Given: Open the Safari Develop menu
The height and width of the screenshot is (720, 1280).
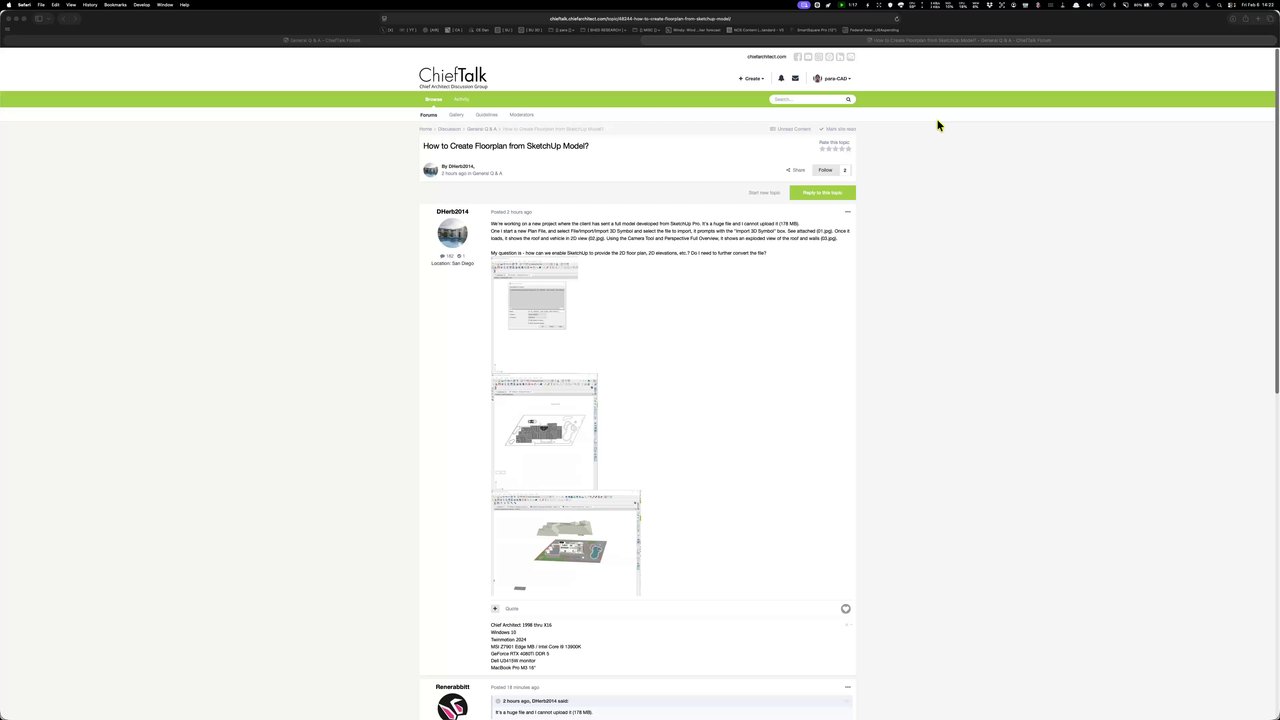Looking at the screenshot, I should coord(141,4).
